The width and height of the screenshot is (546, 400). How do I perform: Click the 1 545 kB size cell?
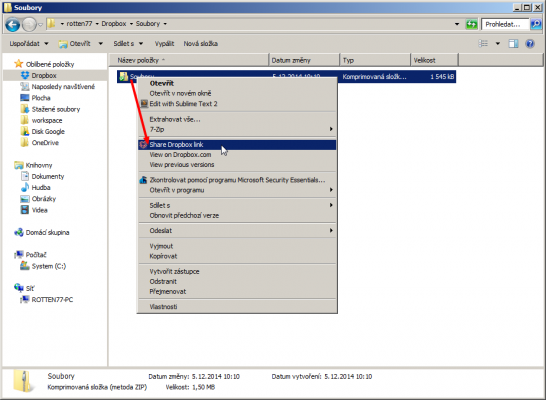point(442,77)
